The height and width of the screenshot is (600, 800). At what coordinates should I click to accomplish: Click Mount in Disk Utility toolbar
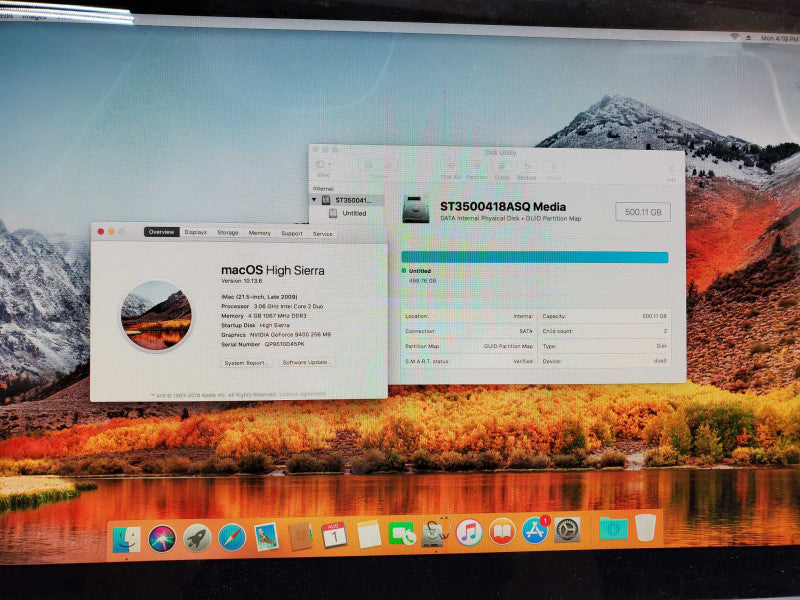coord(554,172)
